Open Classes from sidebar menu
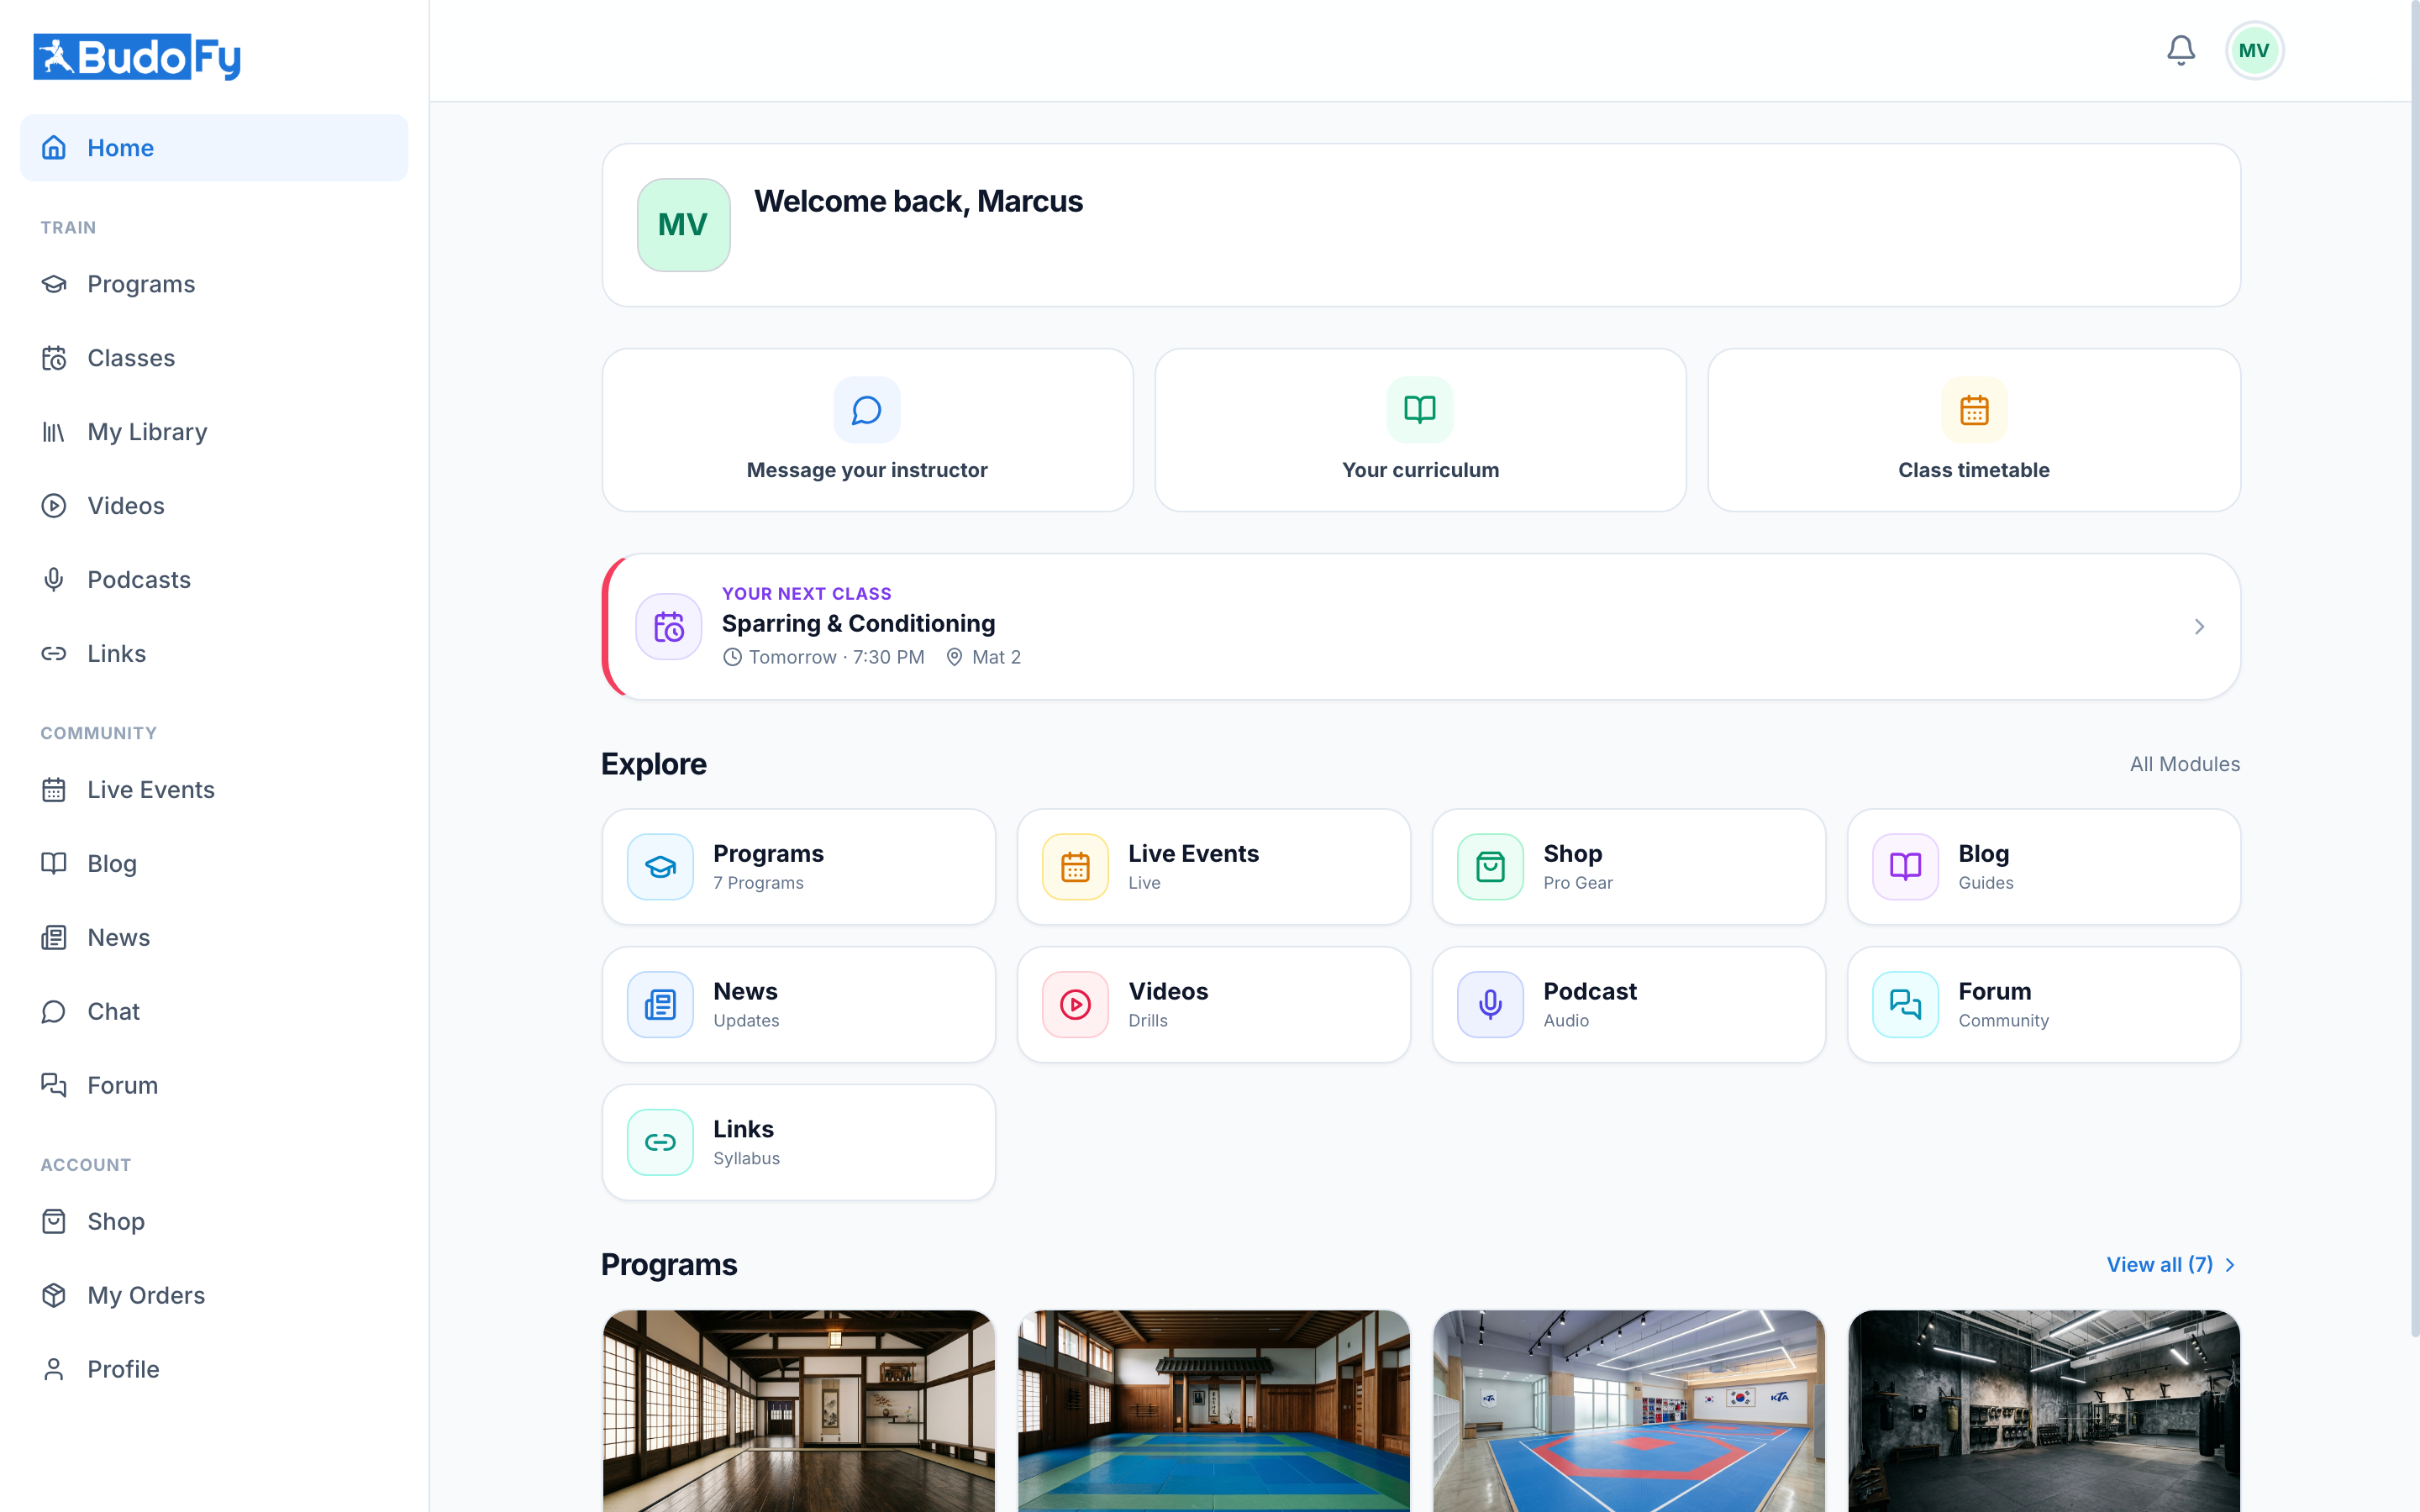2420x1512 pixels. (x=214, y=358)
